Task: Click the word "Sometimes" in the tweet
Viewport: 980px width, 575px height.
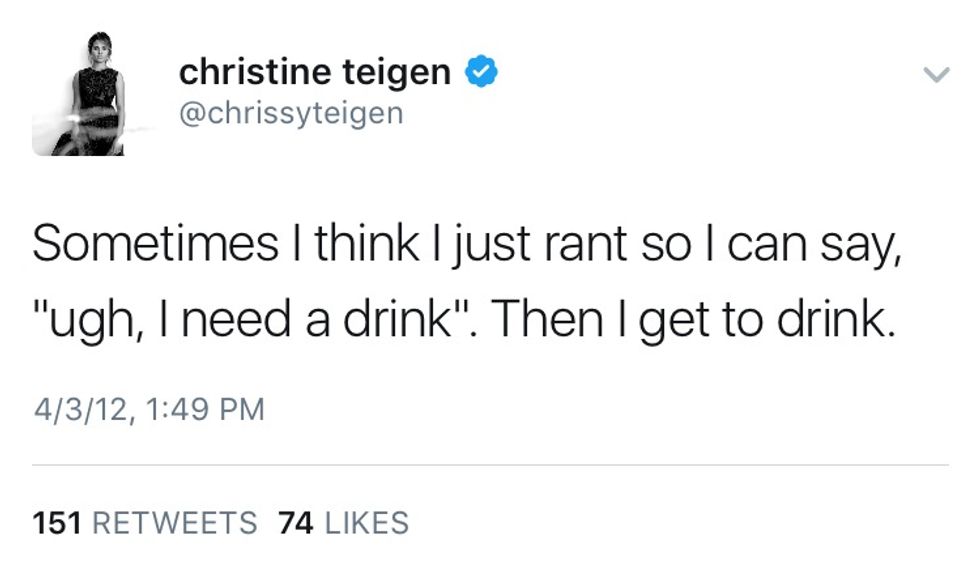Action: pyautogui.click(x=155, y=244)
